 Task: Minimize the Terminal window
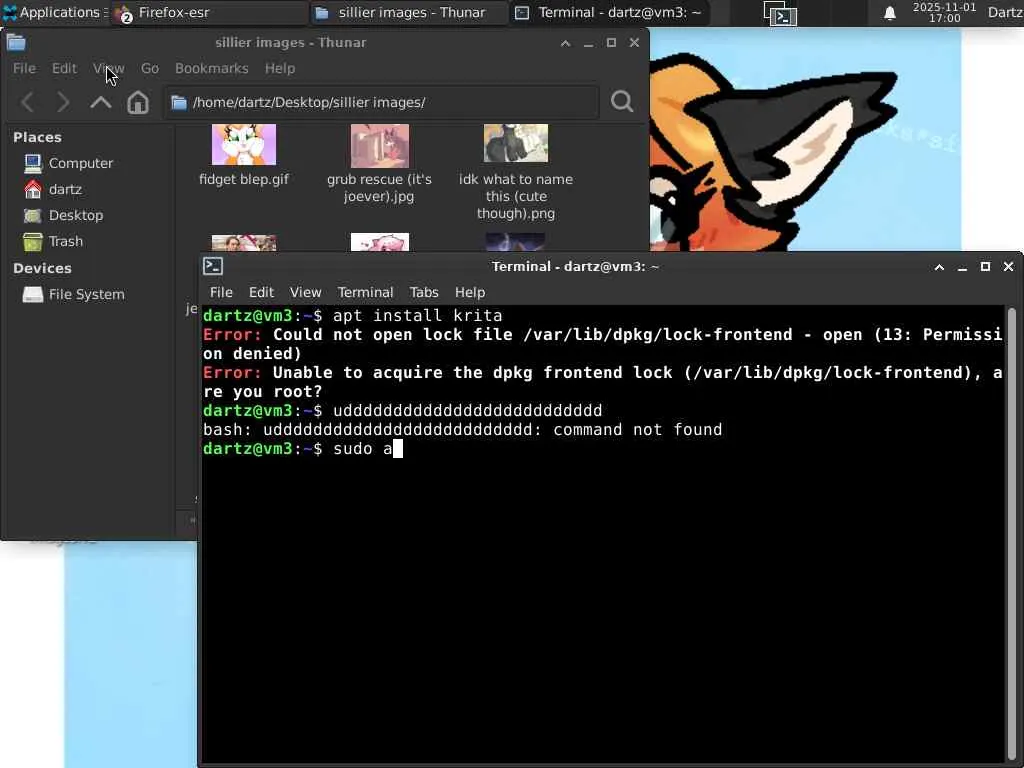pos(962,267)
